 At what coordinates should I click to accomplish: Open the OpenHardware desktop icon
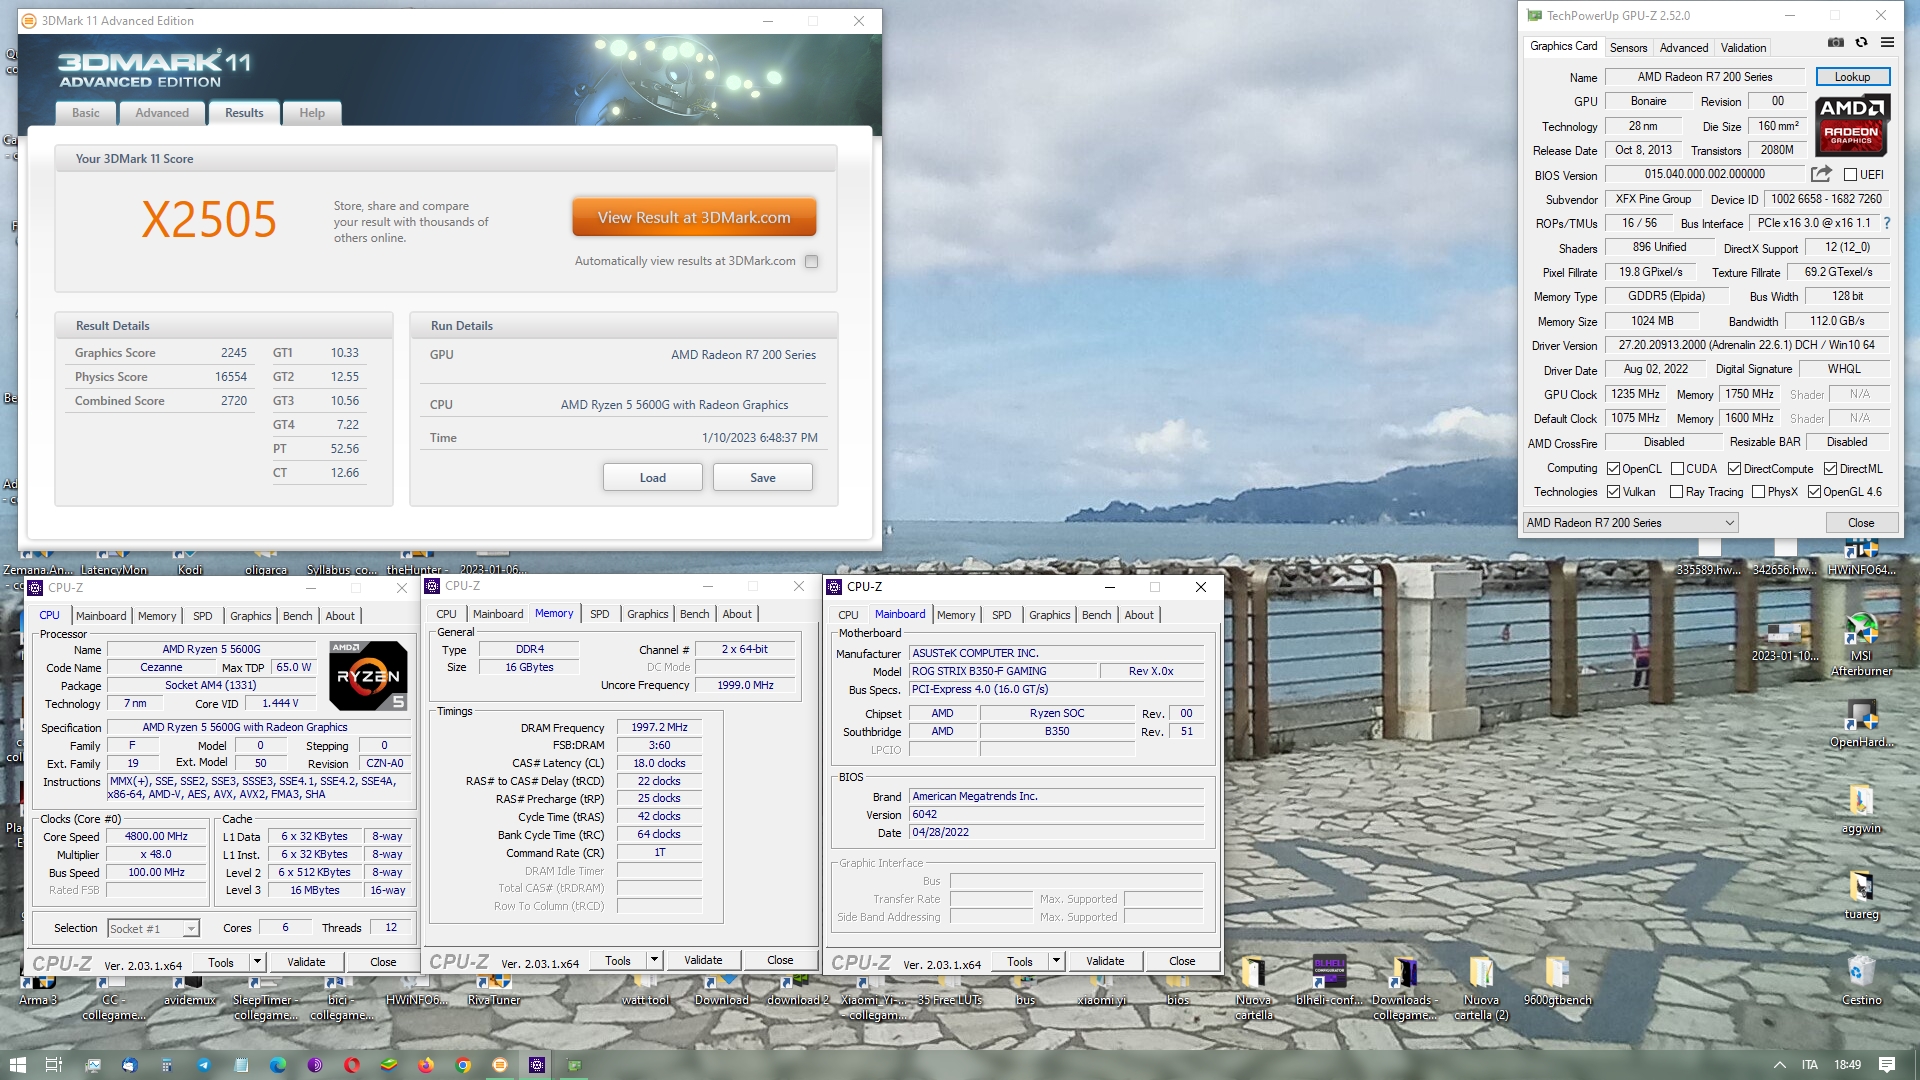click(1861, 724)
